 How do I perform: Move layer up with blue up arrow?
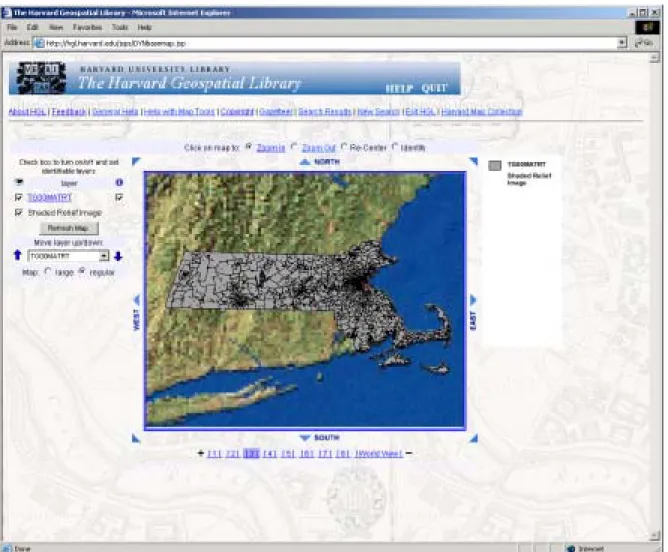point(17,255)
